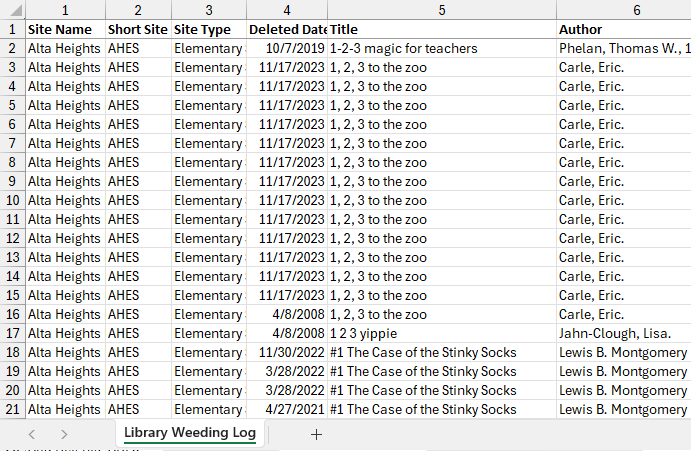Click the Author header cell

click(622, 29)
